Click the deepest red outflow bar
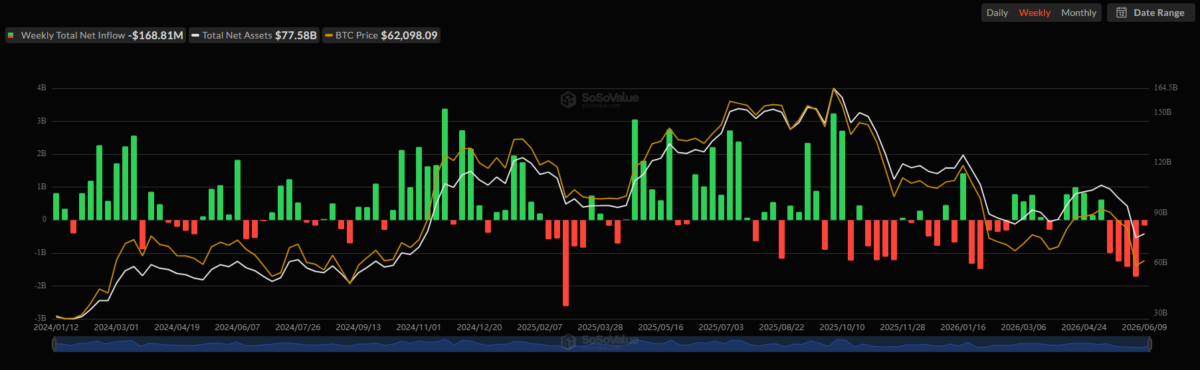This screenshot has height=370, width=1200. pyautogui.click(x=566, y=263)
